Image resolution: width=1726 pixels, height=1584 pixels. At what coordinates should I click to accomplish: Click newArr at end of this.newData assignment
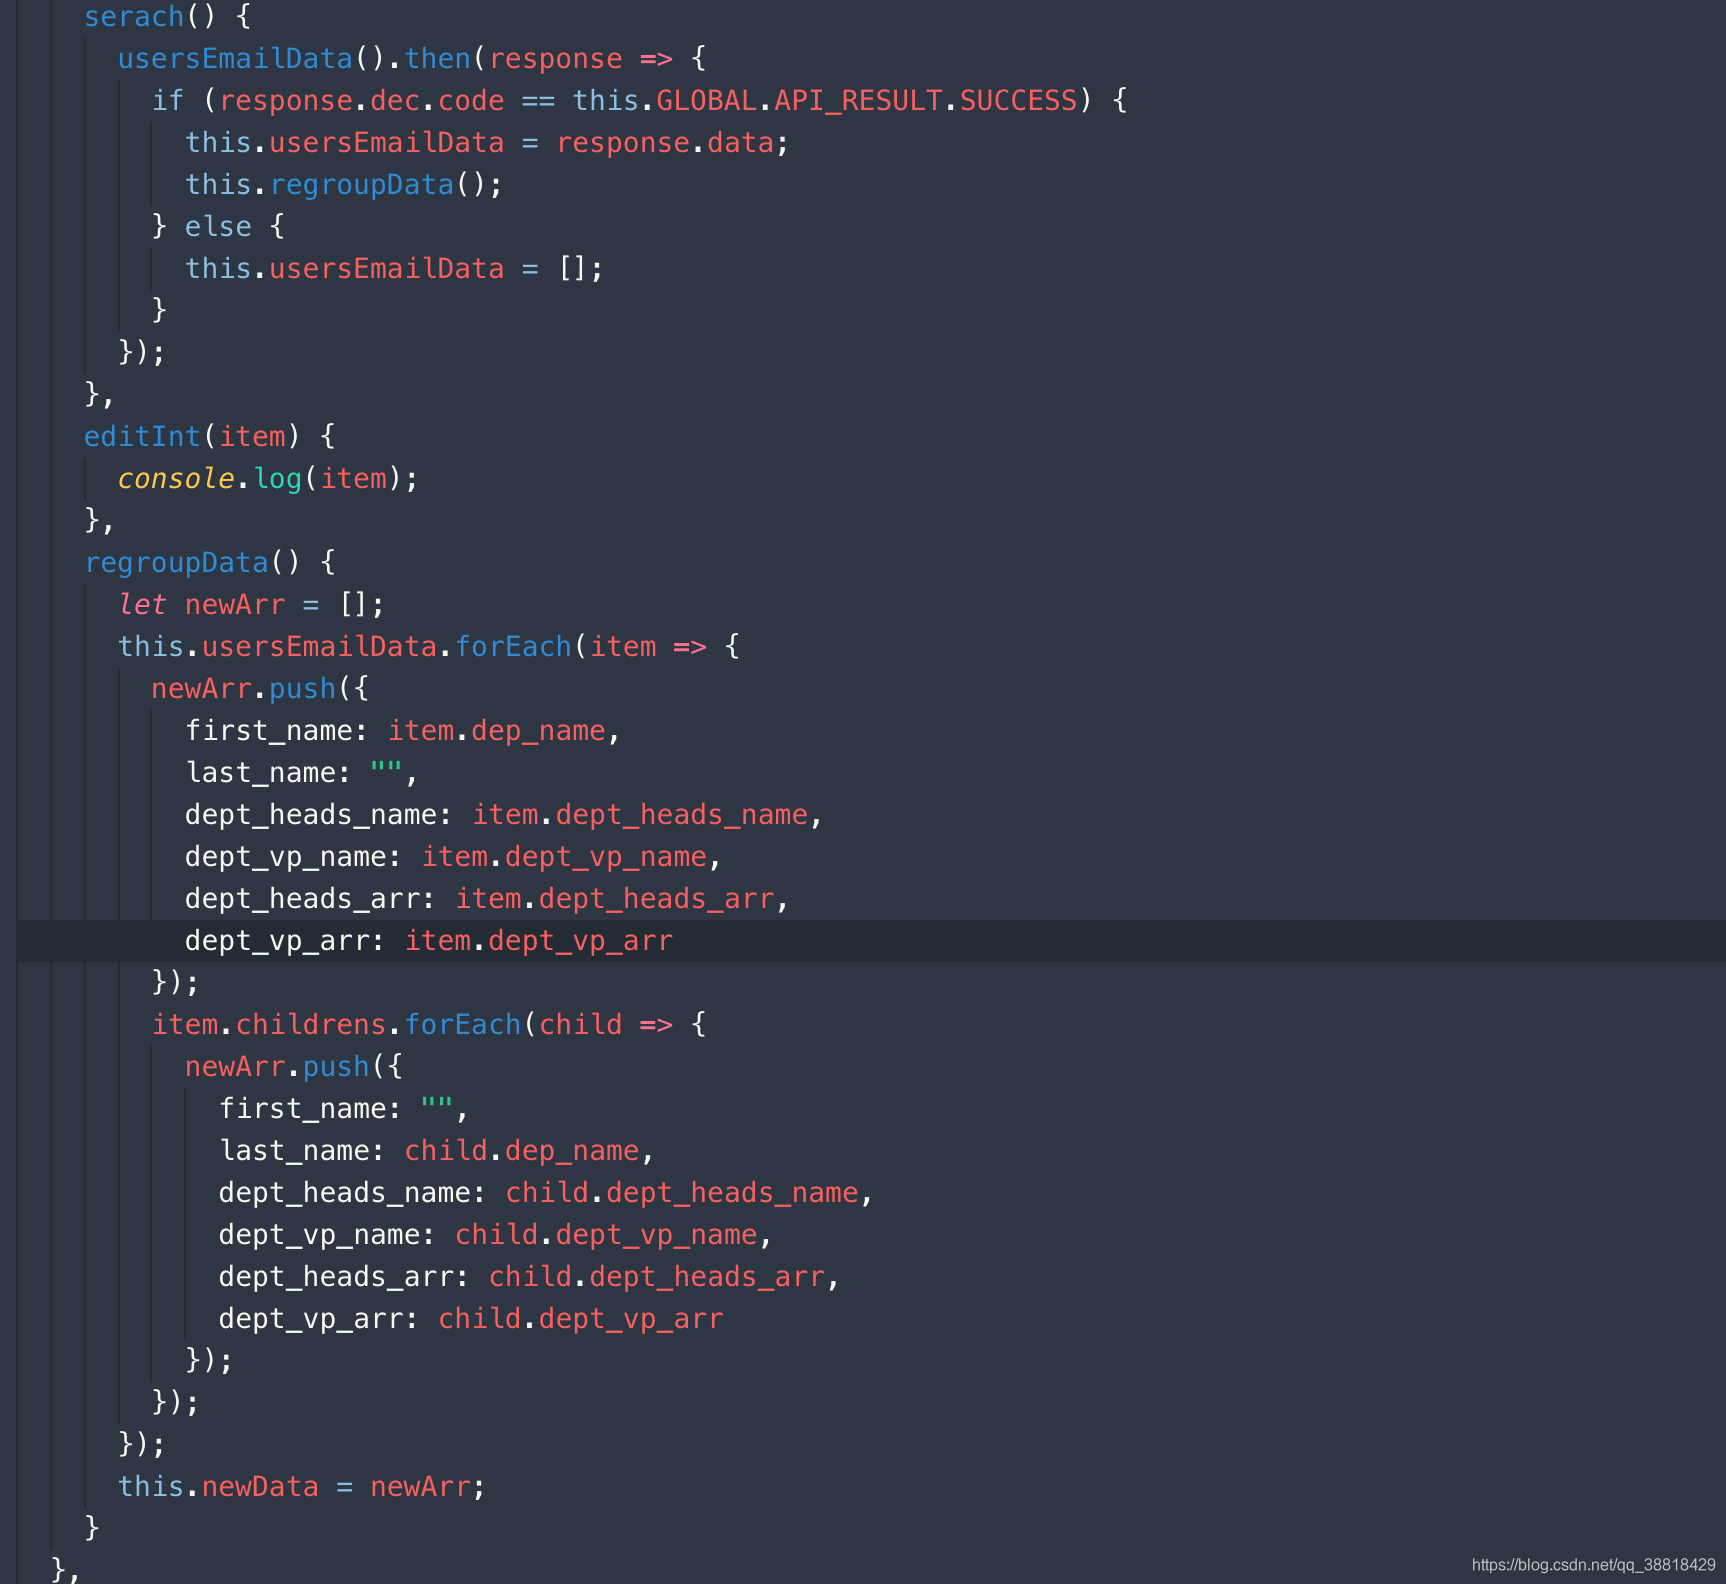[420, 1486]
